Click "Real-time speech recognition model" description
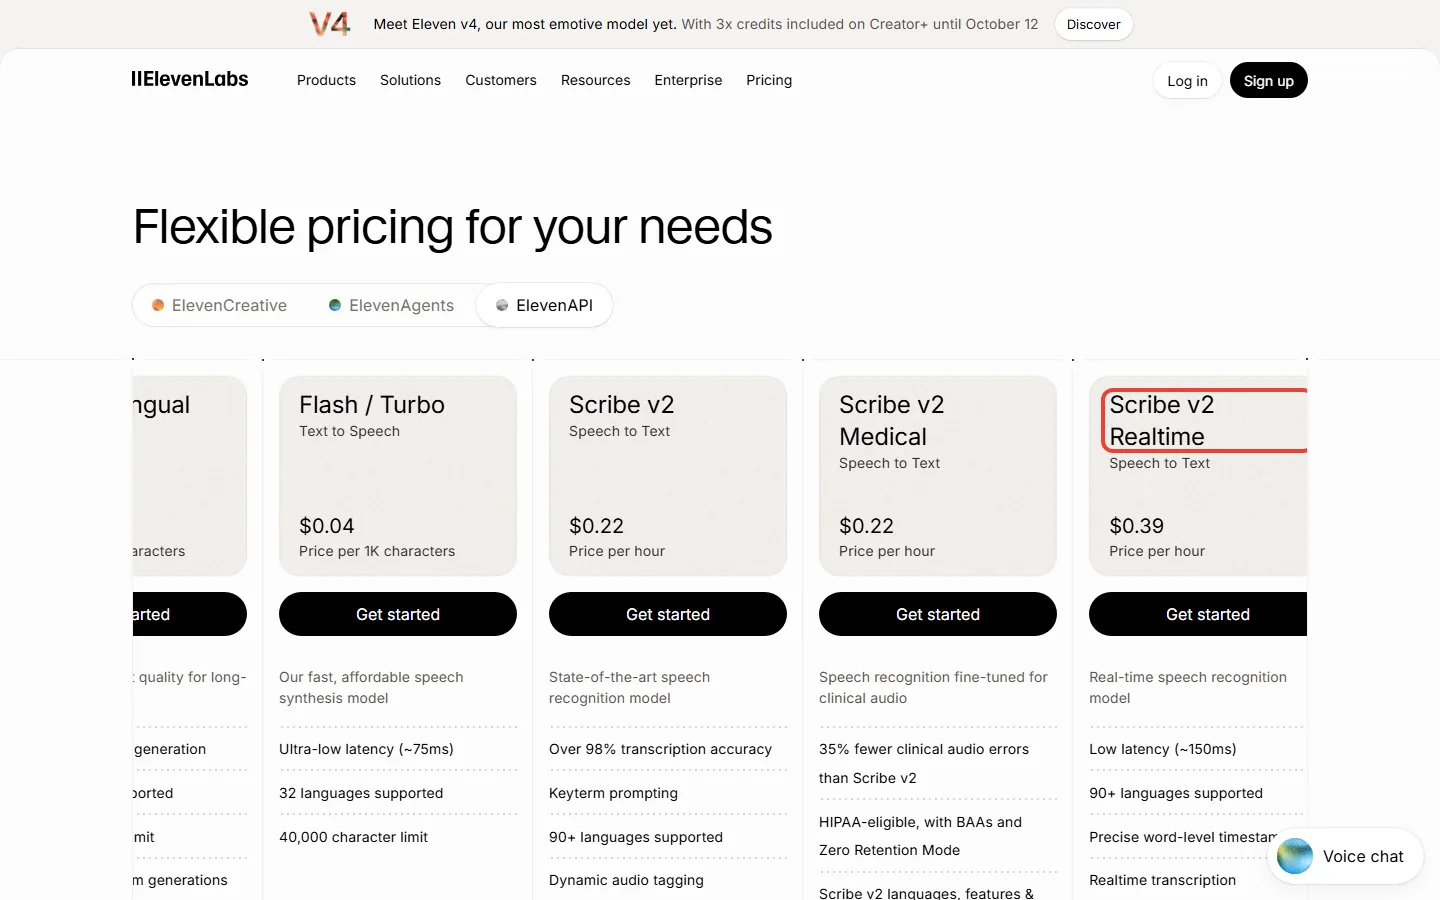This screenshot has height=900, width=1440. (1188, 688)
